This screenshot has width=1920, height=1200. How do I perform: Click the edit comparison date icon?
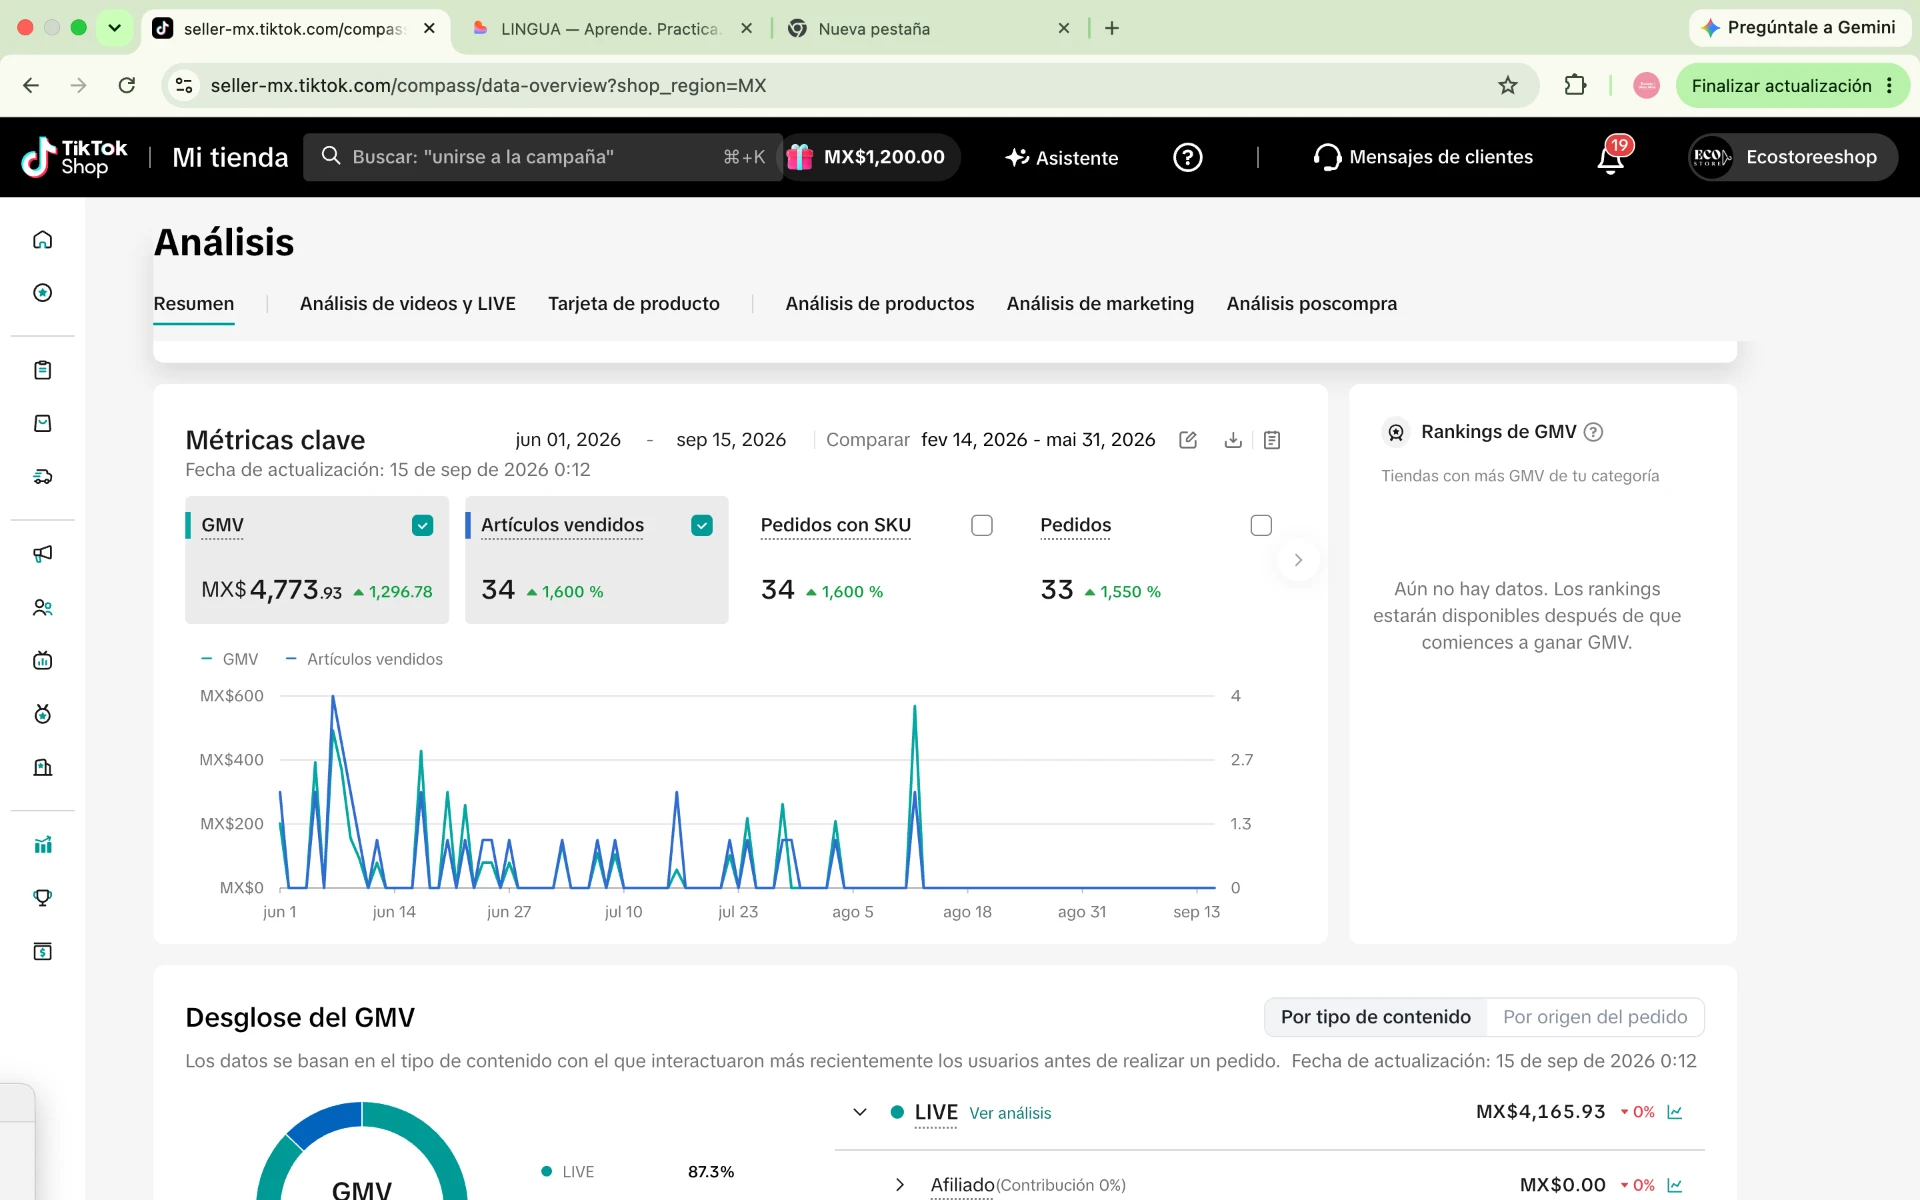[x=1188, y=440]
